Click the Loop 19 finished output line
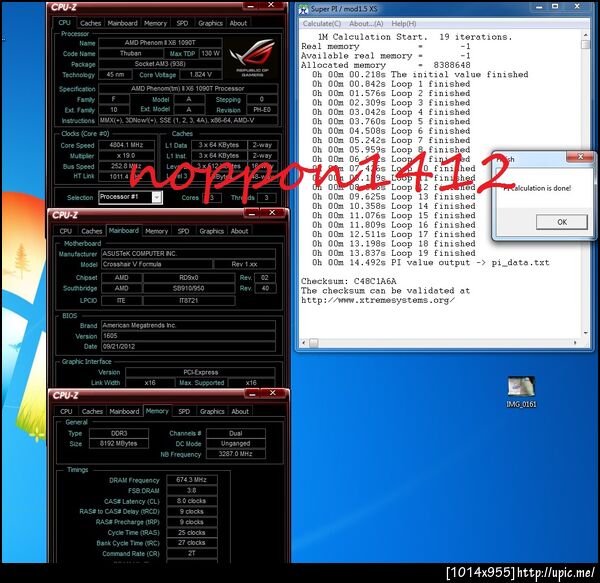600x583 pixels. tap(394, 253)
